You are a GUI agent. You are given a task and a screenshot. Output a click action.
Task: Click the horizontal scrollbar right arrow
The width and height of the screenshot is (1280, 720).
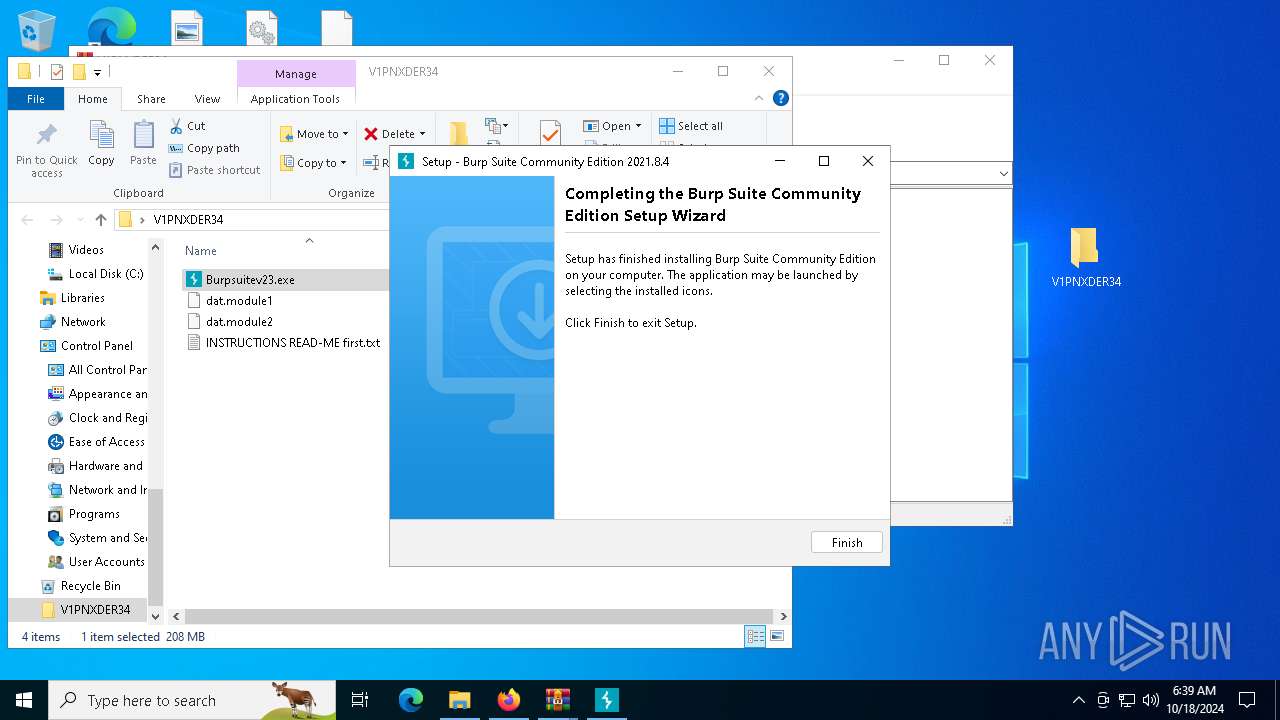[783, 617]
